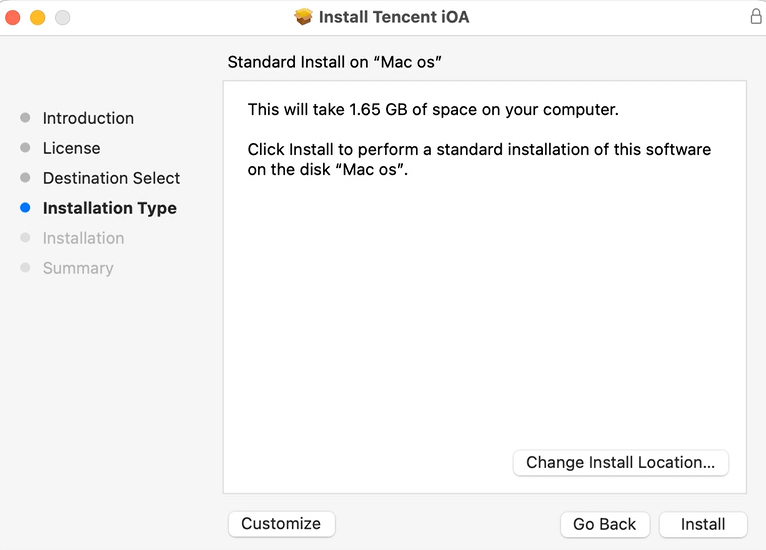Click the bullet next to License step
Image resolution: width=766 pixels, height=550 pixels.
point(25,148)
